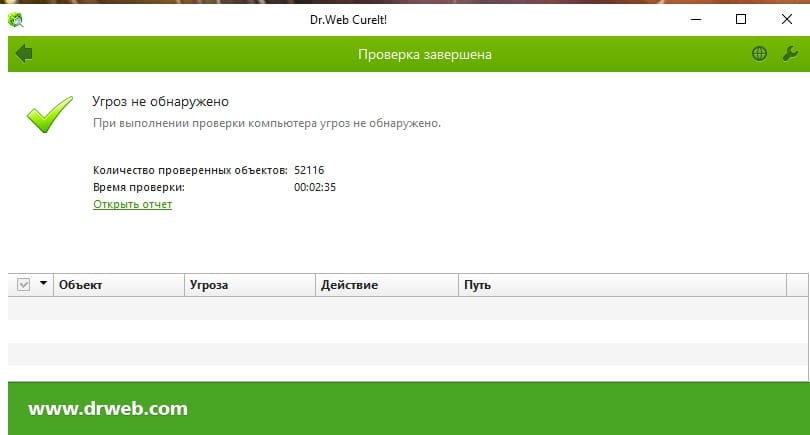This screenshot has width=810, height=435.
Task: Minimize the Dr.Web CureIt! window
Action: click(x=696, y=19)
